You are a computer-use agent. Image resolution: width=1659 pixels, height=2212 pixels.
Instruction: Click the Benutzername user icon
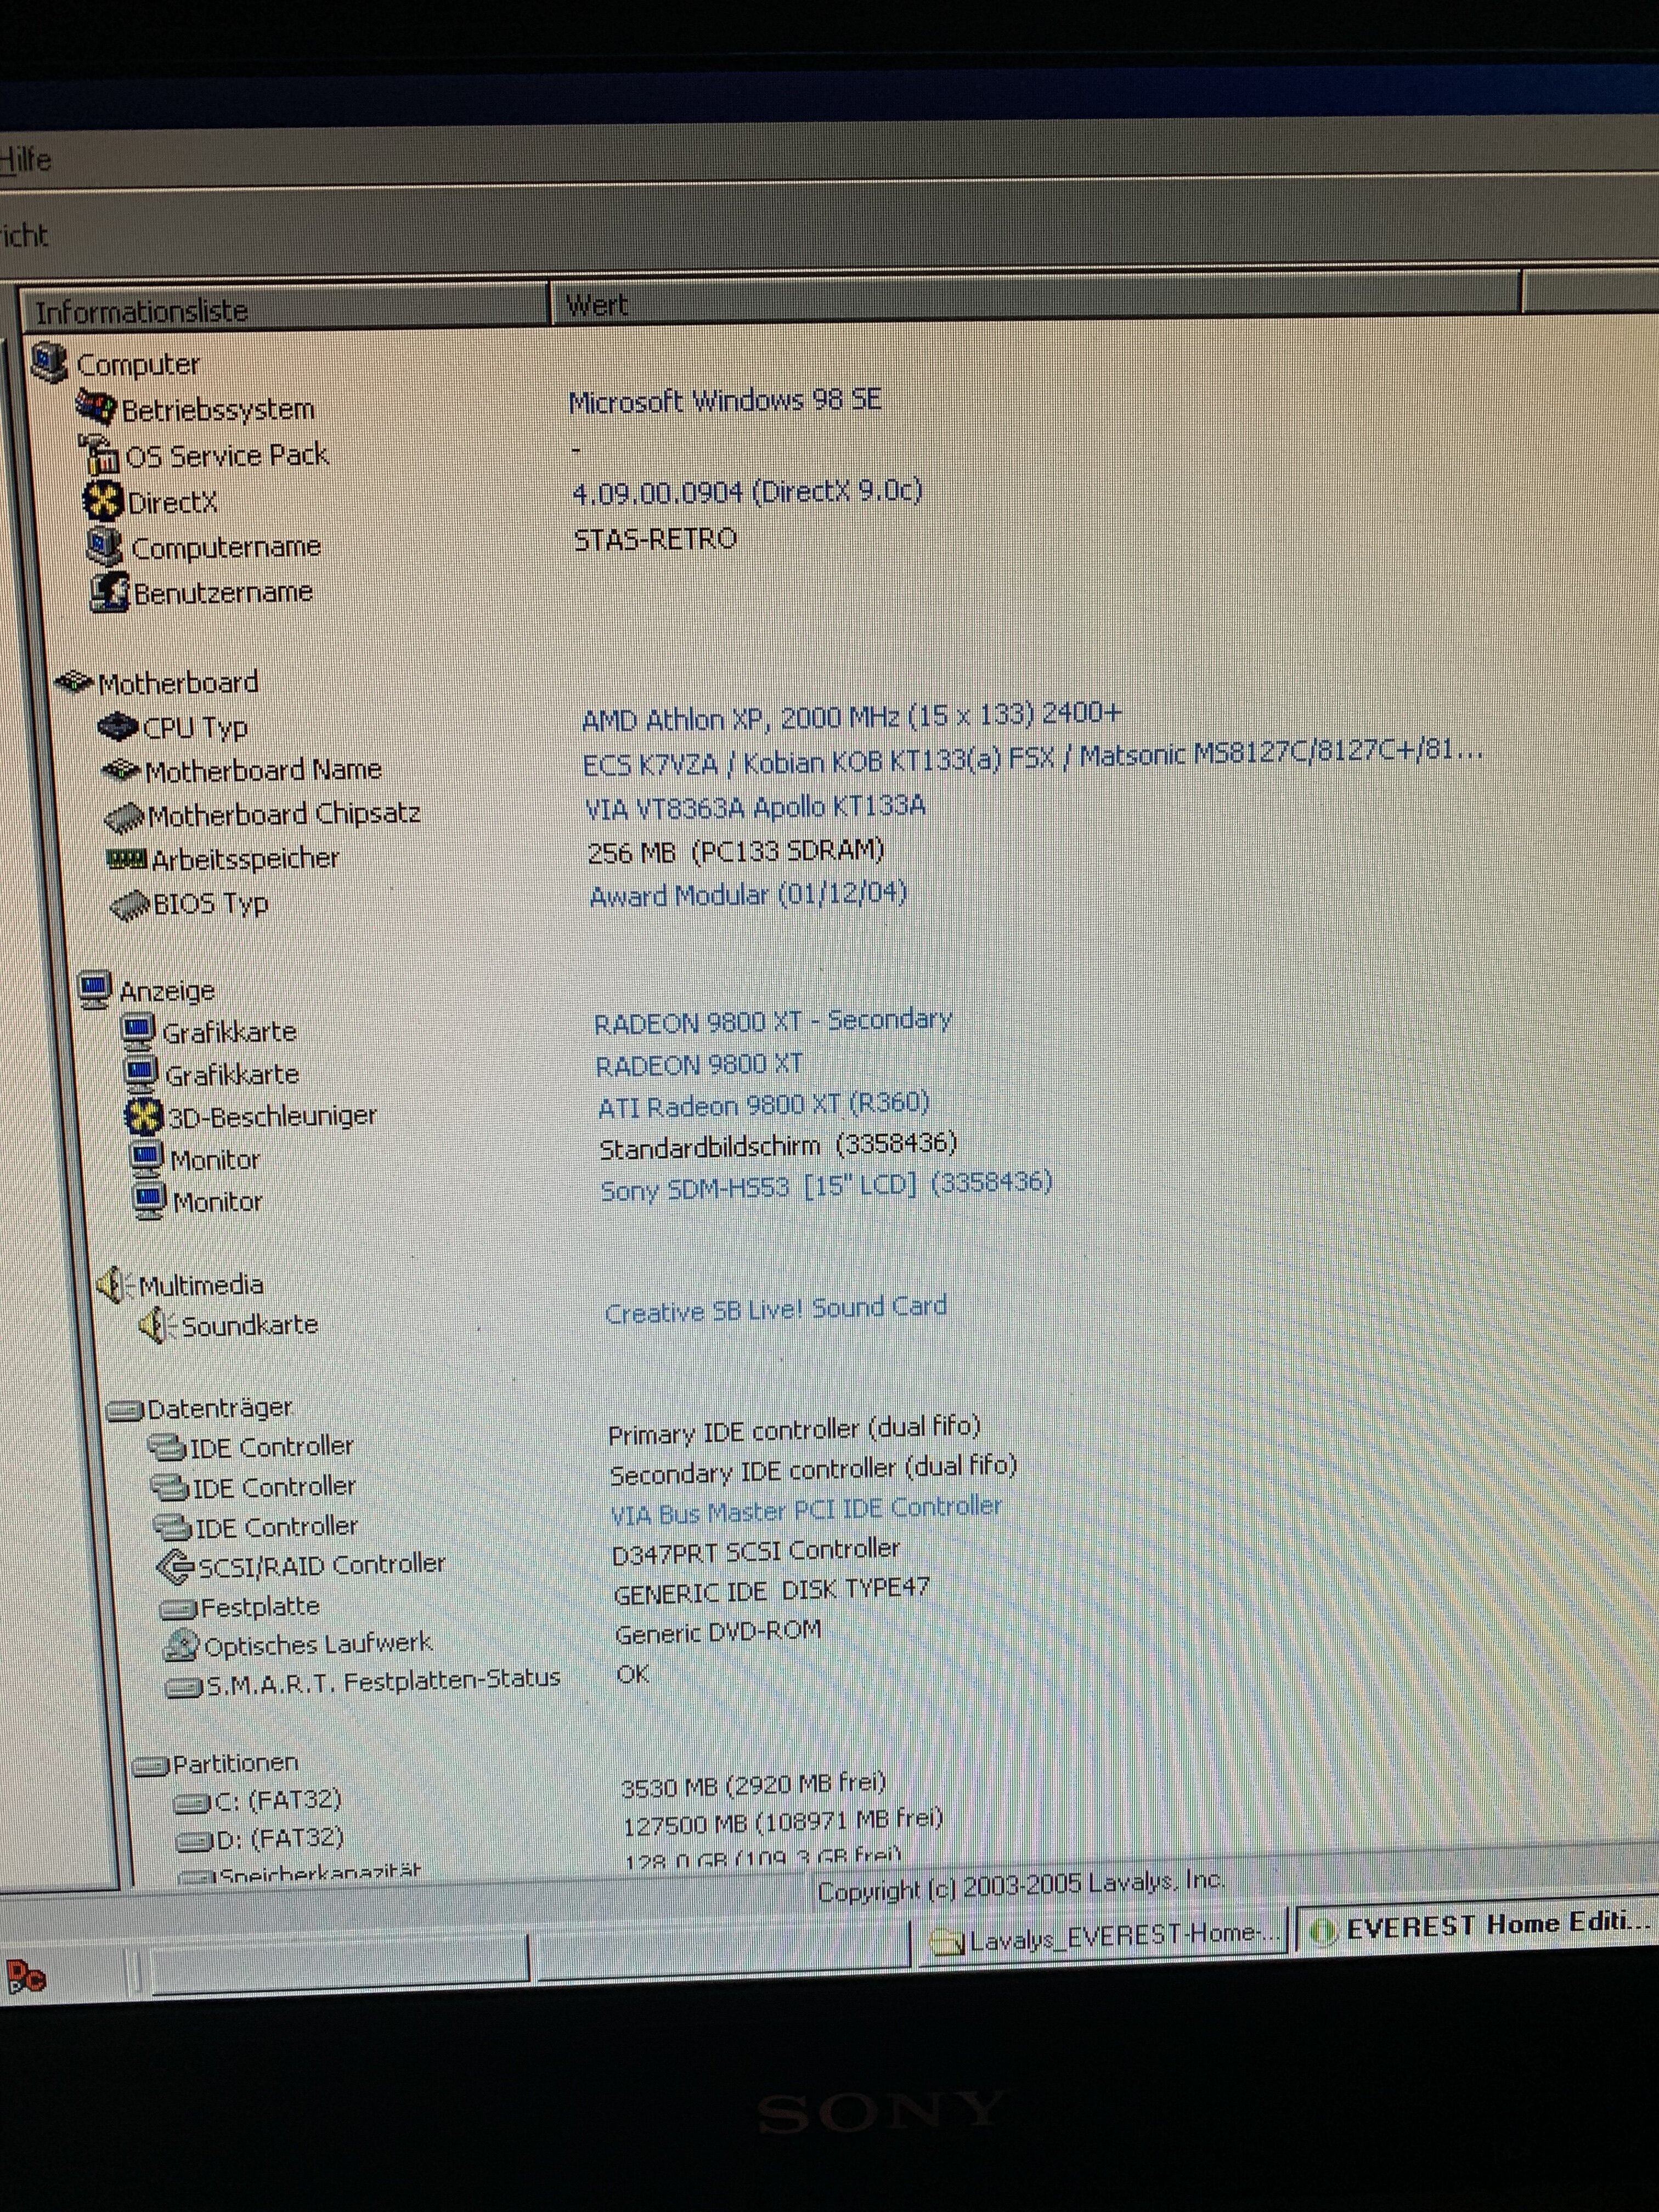[x=110, y=592]
